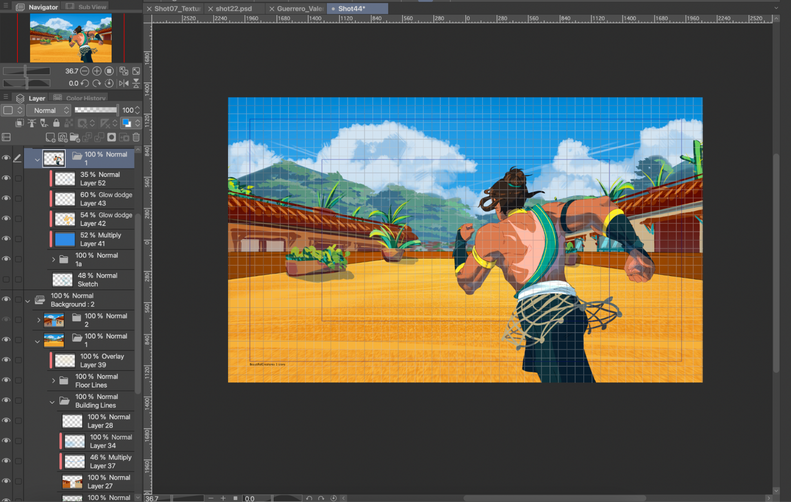Rotate canvas left in the Navigator panel
Screen dimensions: 791x502
(85, 83)
